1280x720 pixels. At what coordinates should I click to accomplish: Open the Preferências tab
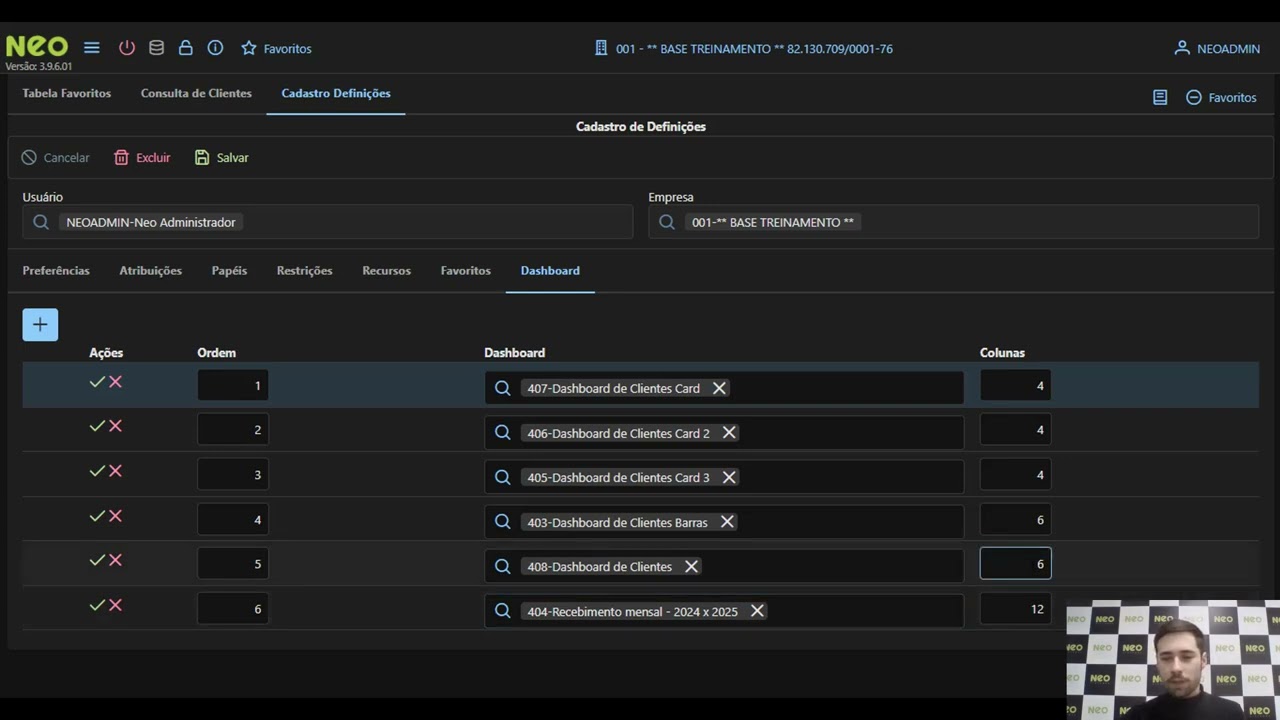point(56,270)
